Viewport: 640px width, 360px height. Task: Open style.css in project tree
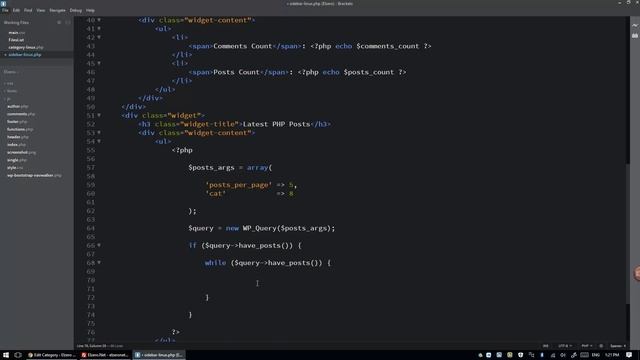click(15, 168)
